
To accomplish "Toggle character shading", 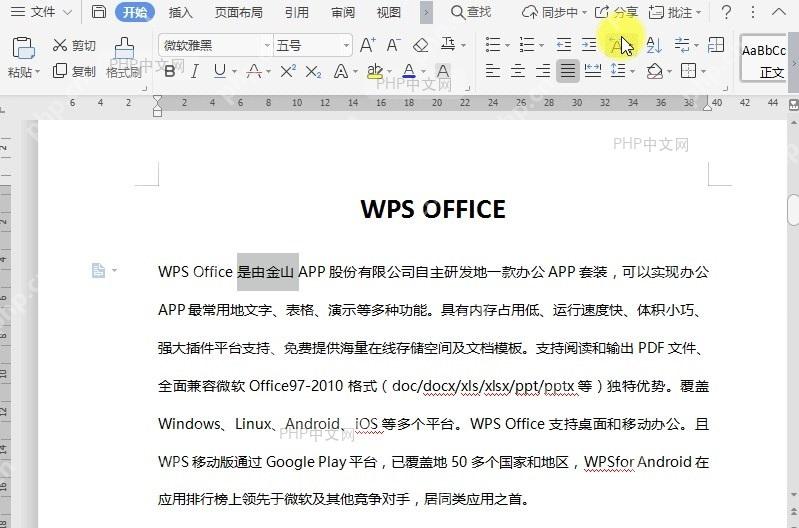I will (x=443, y=71).
